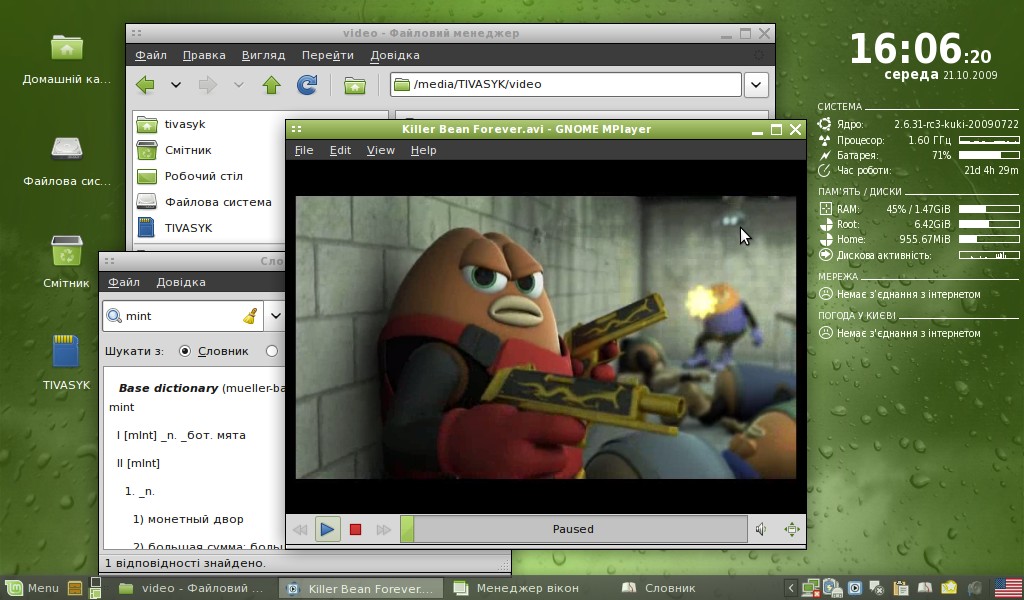This screenshot has height=600, width=1024.
Task: Click the rewind button in MPlayer
Action: (300, 529)
